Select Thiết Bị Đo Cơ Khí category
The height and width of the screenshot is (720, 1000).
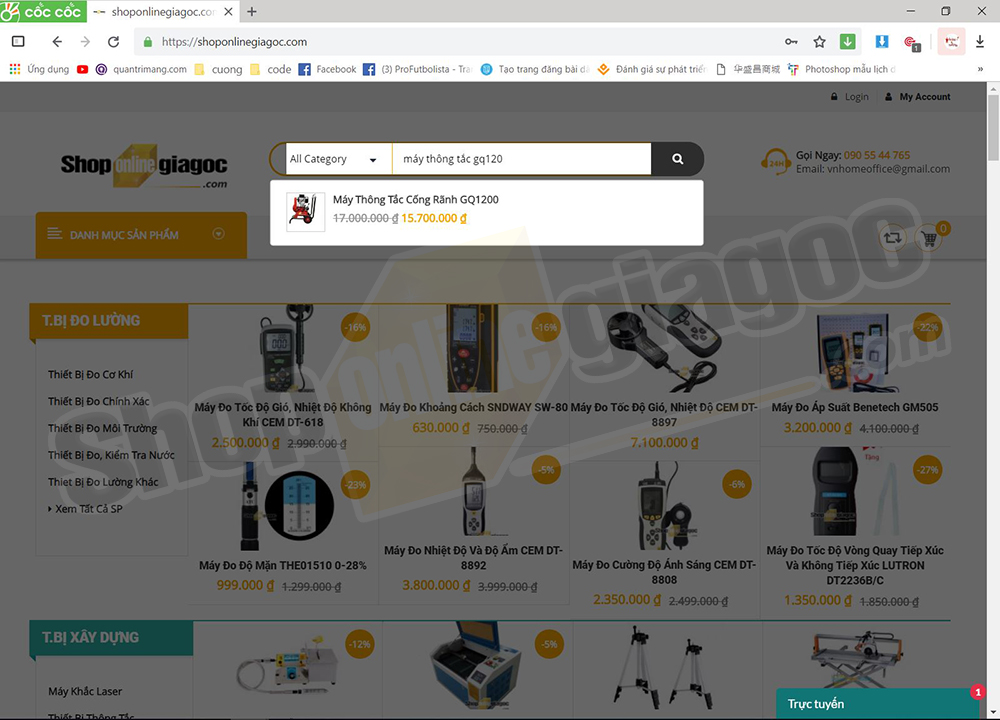(x=90, y=375)
